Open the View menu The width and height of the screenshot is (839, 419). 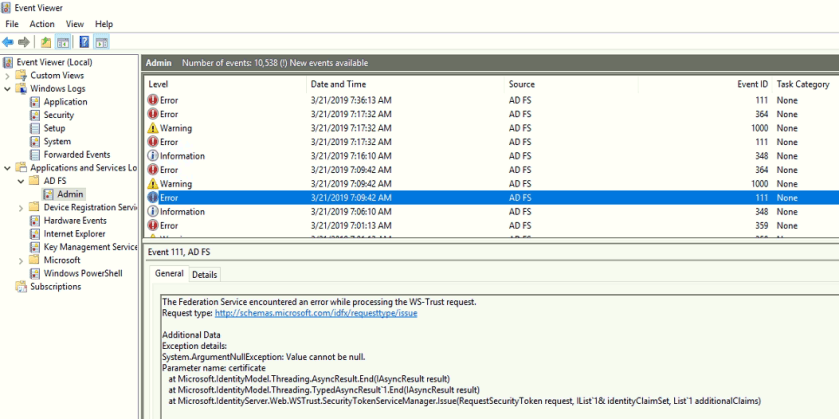point(75,24)
